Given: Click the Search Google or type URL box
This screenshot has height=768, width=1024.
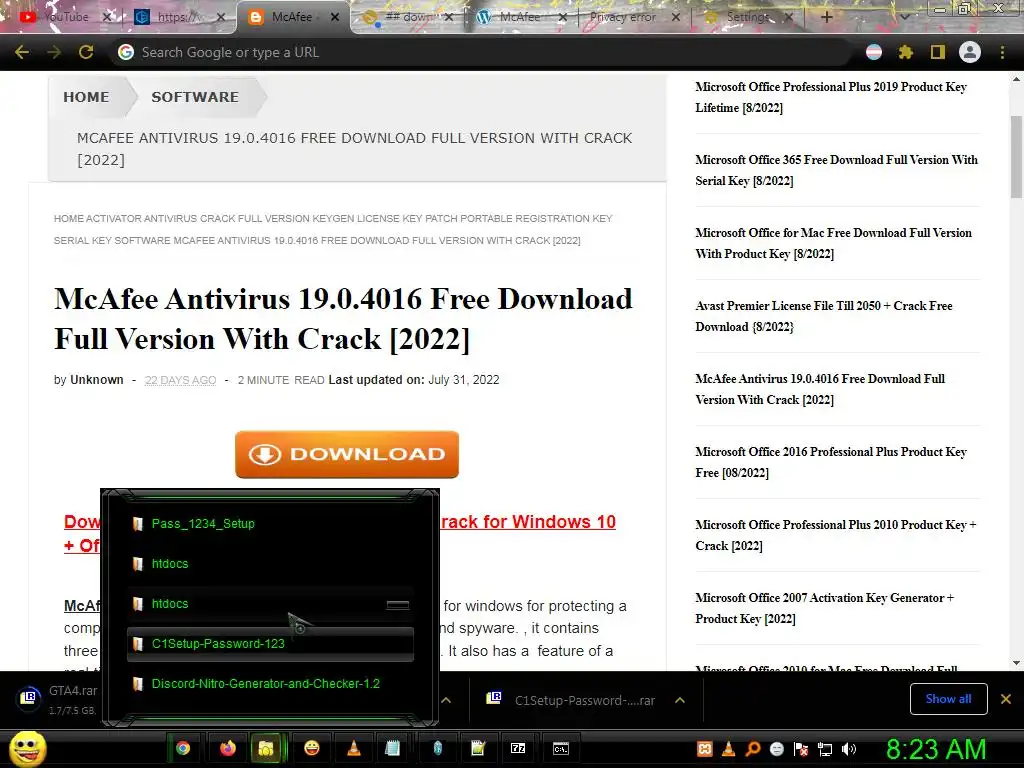Looking at the screenshot, I should click(x=483, y=52).
